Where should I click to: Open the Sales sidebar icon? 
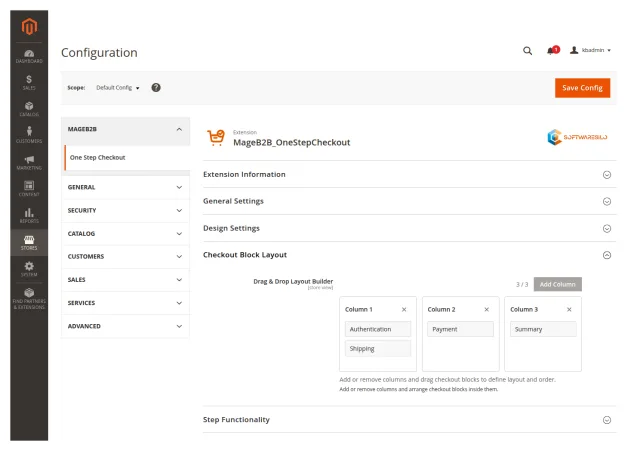pyautogui.click(x=29, y=82)
